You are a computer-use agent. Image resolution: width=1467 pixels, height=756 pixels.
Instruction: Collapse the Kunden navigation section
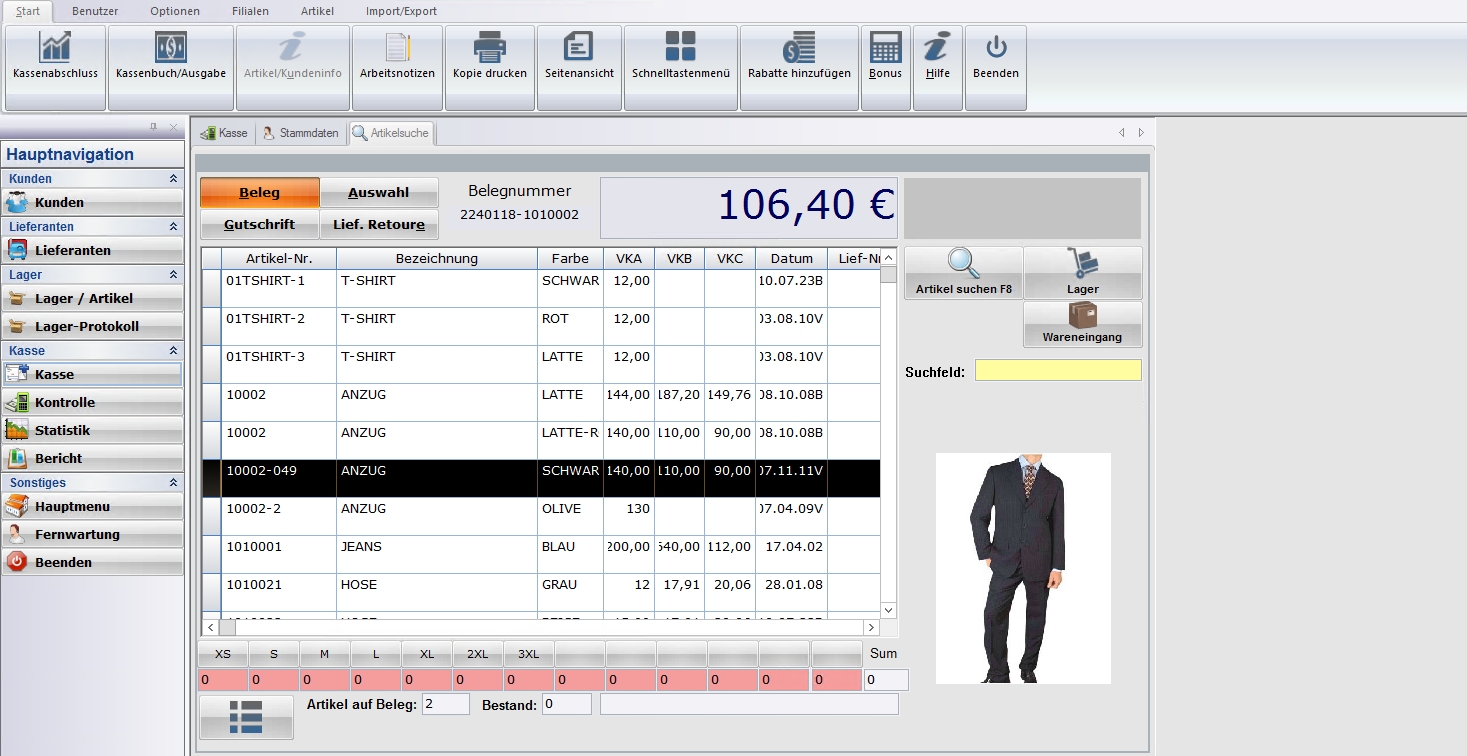click(173, 179)
